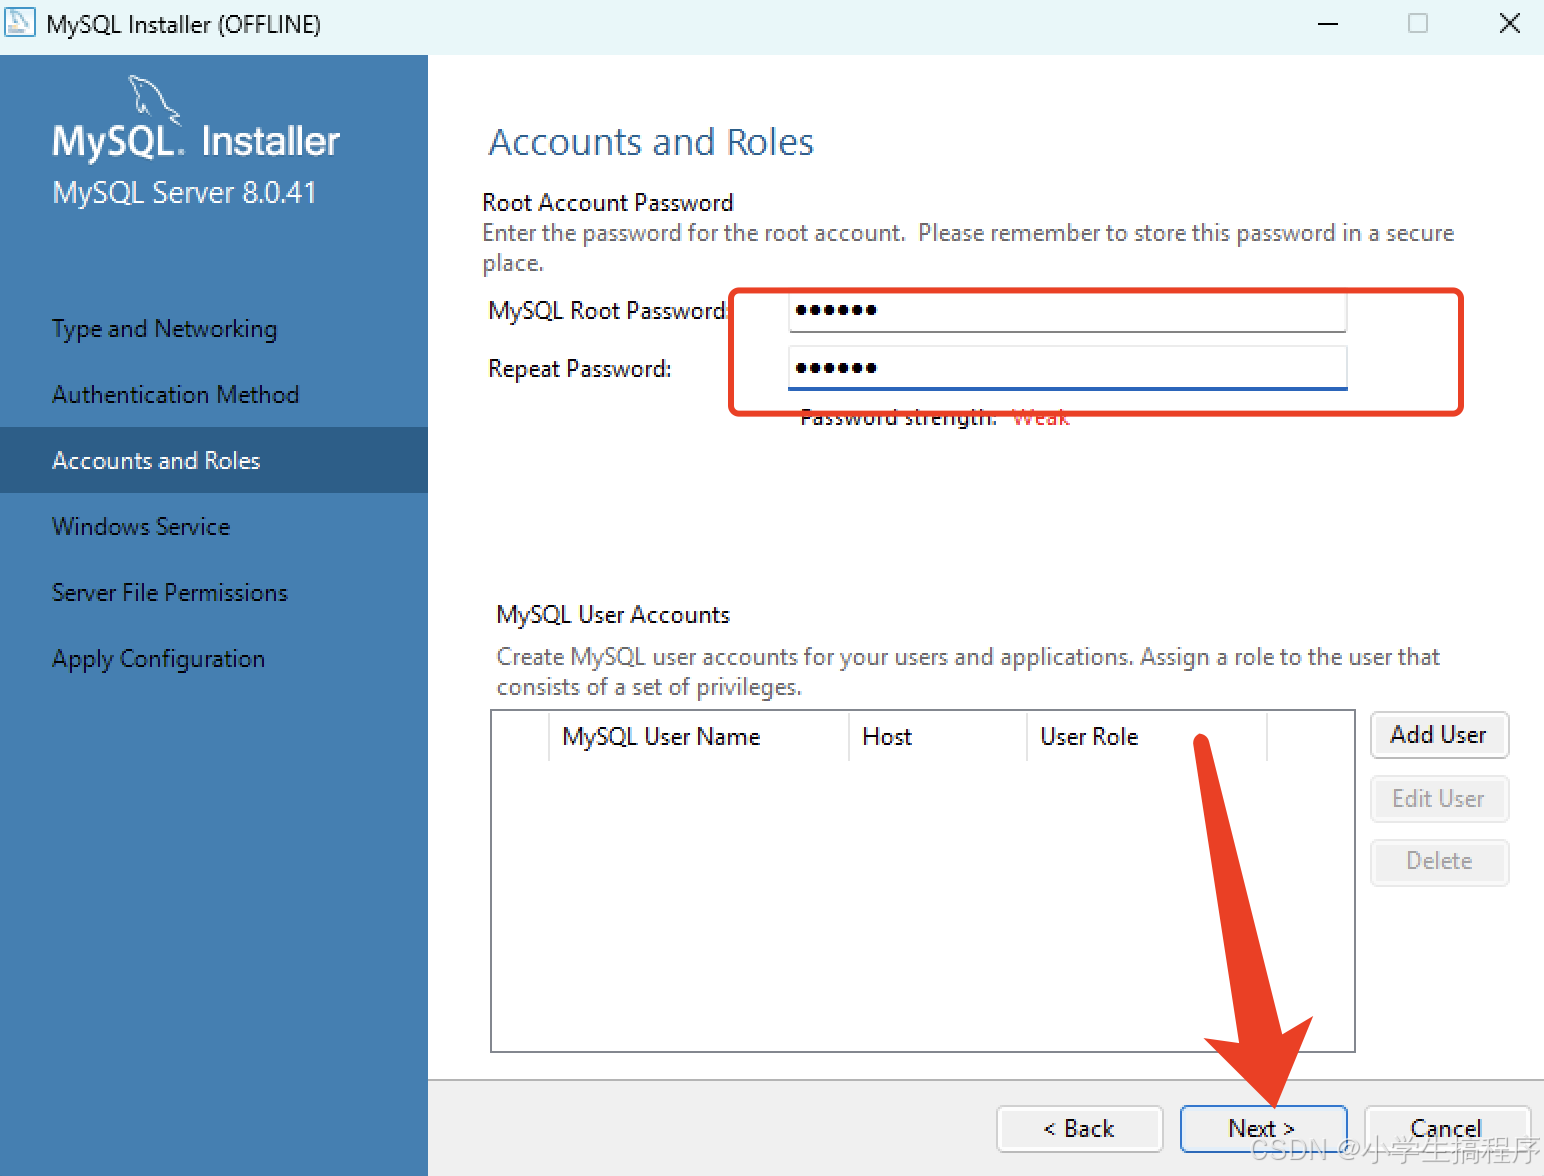Screen dimensions: 1544x1176
Task: Go to Type and Networking step
Action: [164, 329]
